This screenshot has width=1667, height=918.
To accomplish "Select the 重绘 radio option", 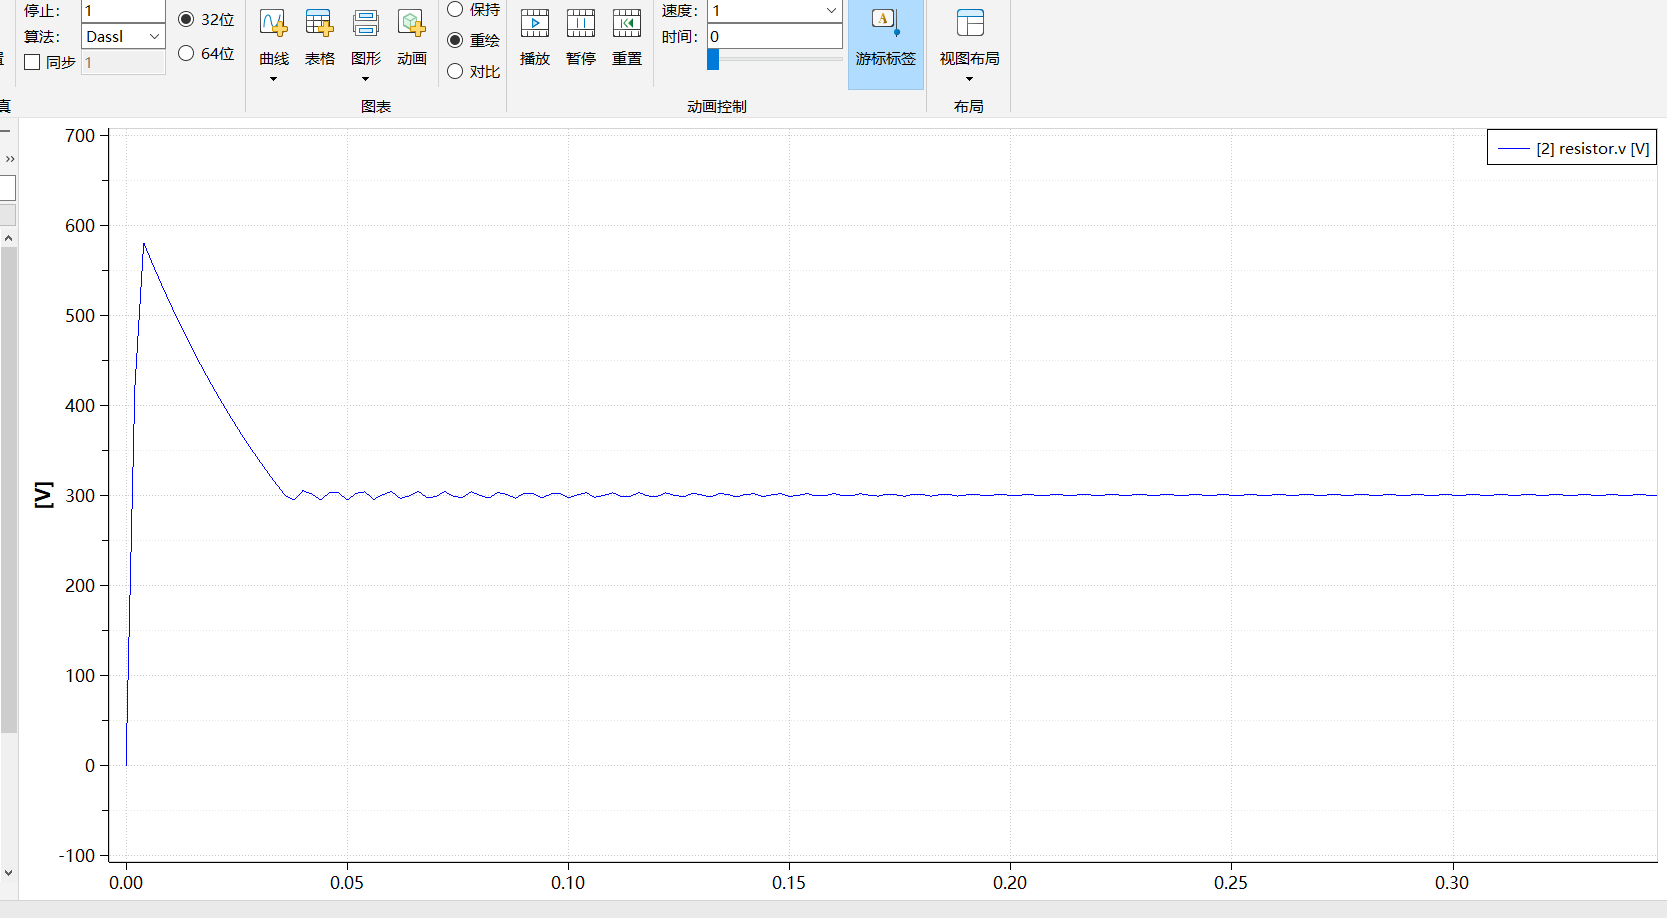I will pos(455,40).
